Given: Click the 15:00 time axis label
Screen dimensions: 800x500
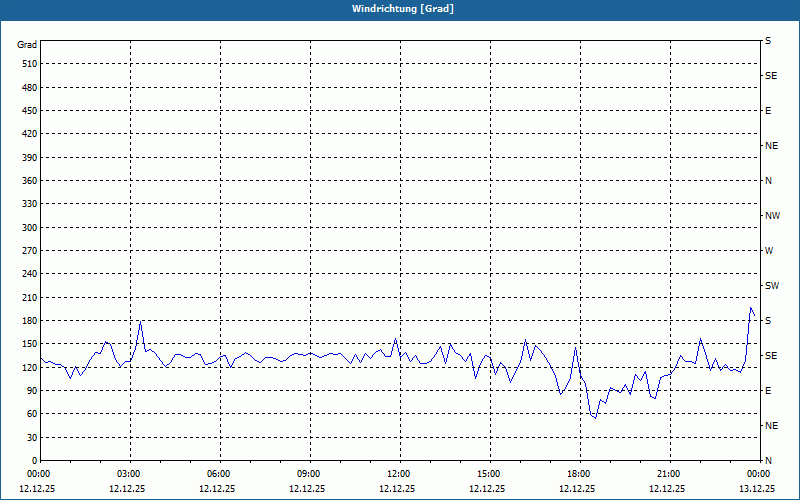Looking at the screenshot, I should click(490, 474).
